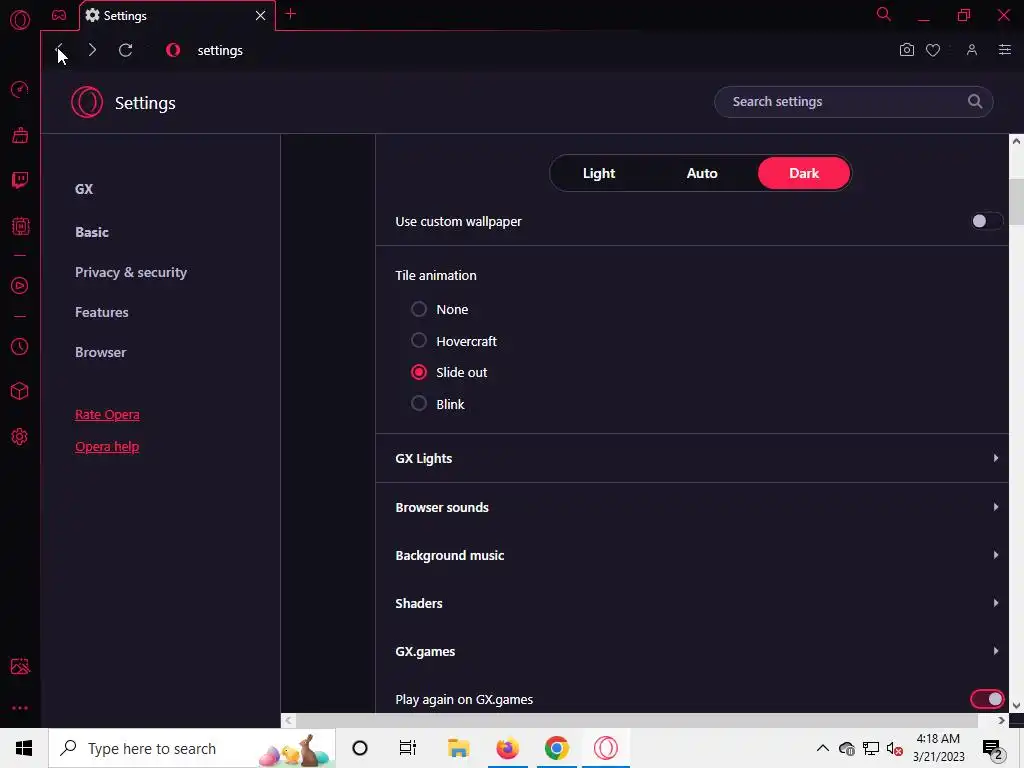Viewport: 1024px width, 768px height.
Task: Open GX Control speedometer sidebar icon
Action: click(20, 89)
